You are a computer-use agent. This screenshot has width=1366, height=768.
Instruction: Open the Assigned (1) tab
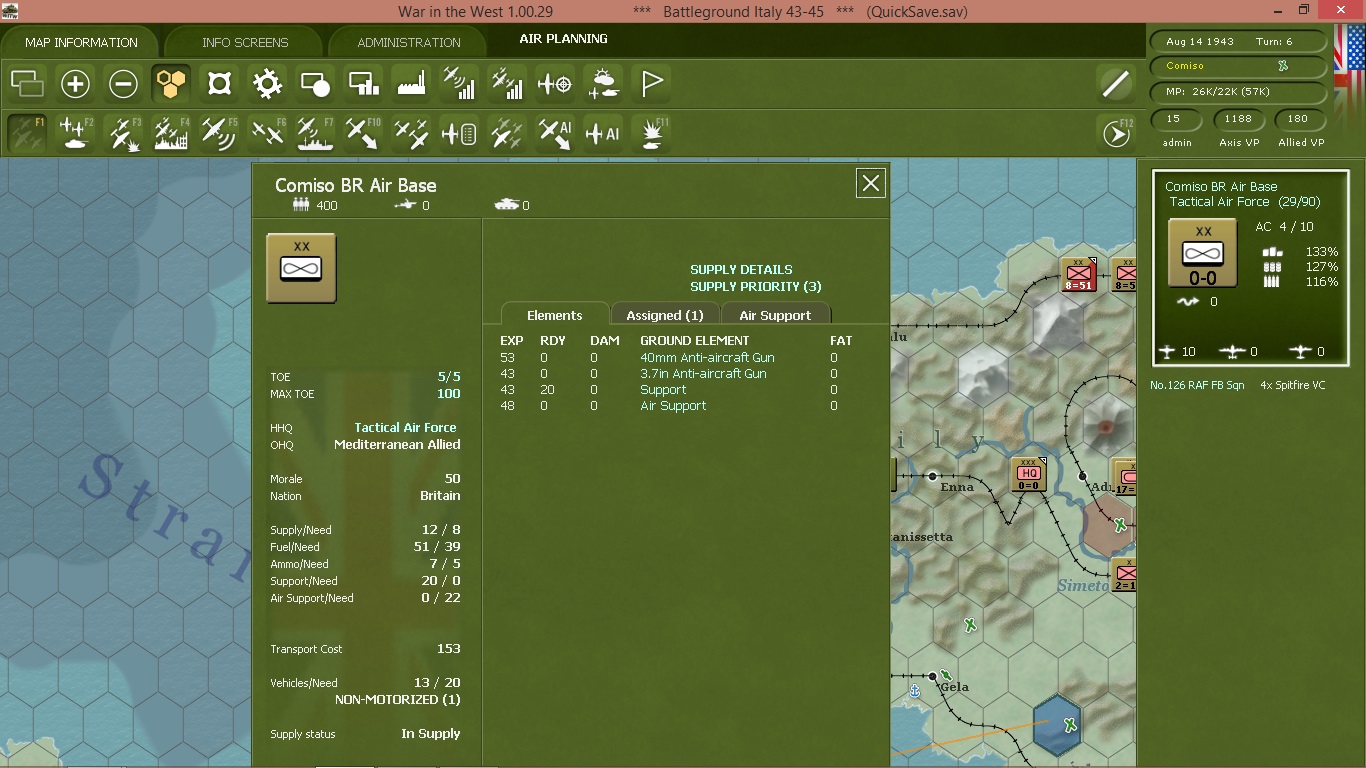tap(665, 315)
